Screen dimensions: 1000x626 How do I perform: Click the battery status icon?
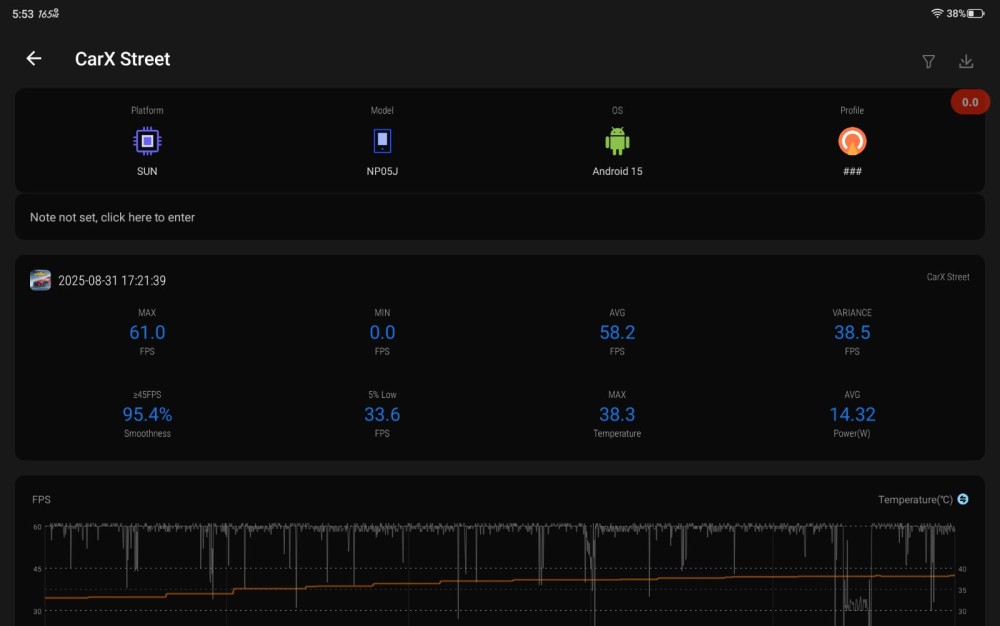(976, 13)
